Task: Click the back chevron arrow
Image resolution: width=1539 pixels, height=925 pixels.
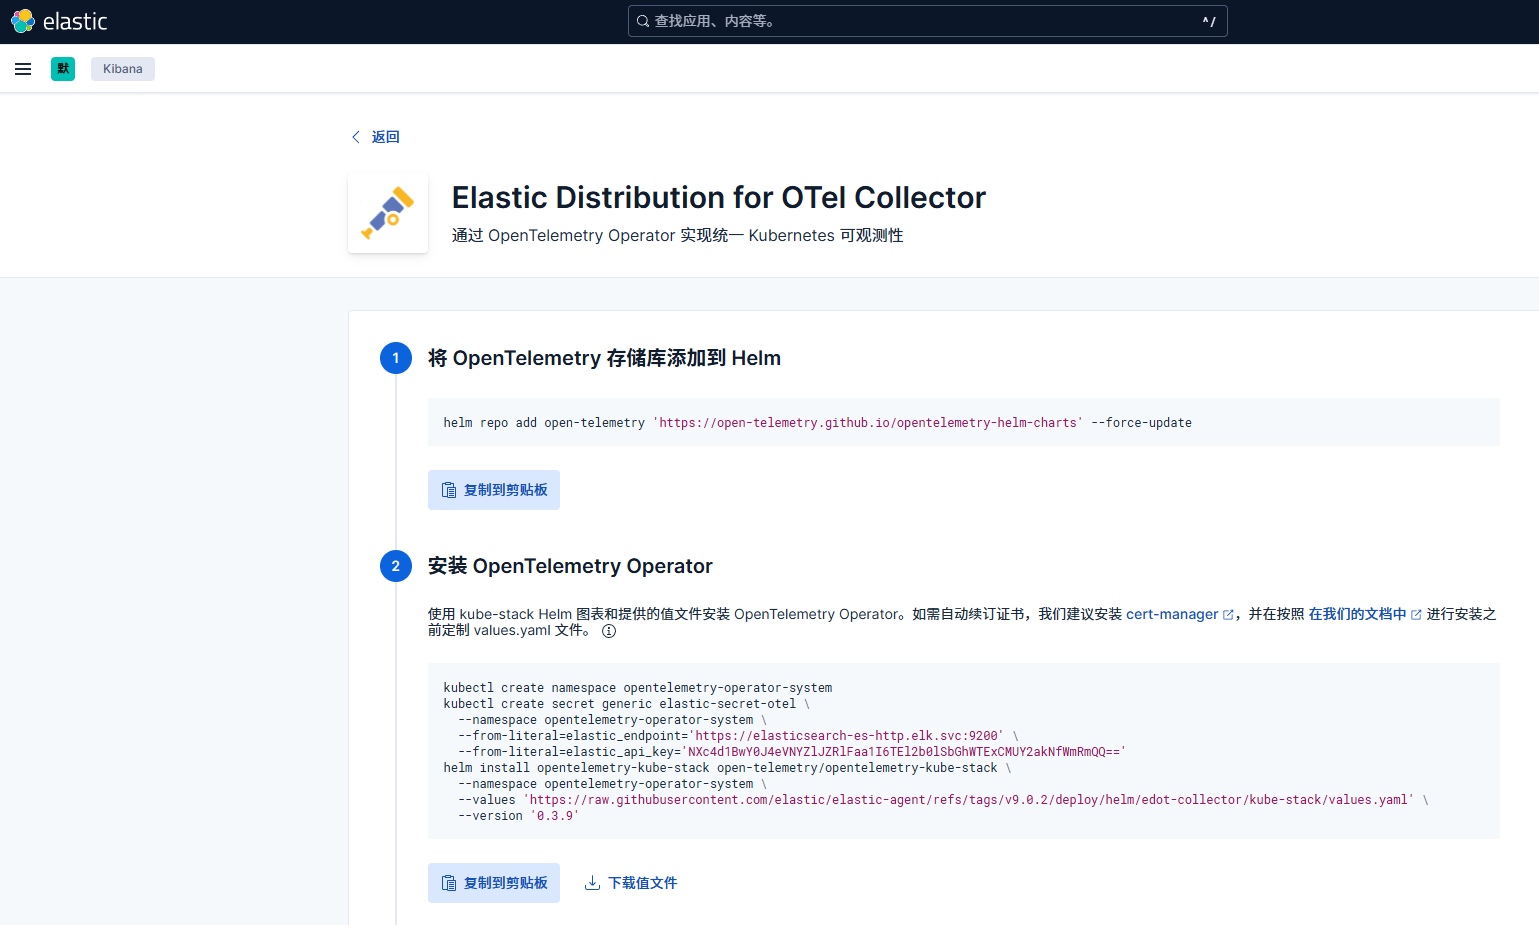Action: tap(356, 137)
